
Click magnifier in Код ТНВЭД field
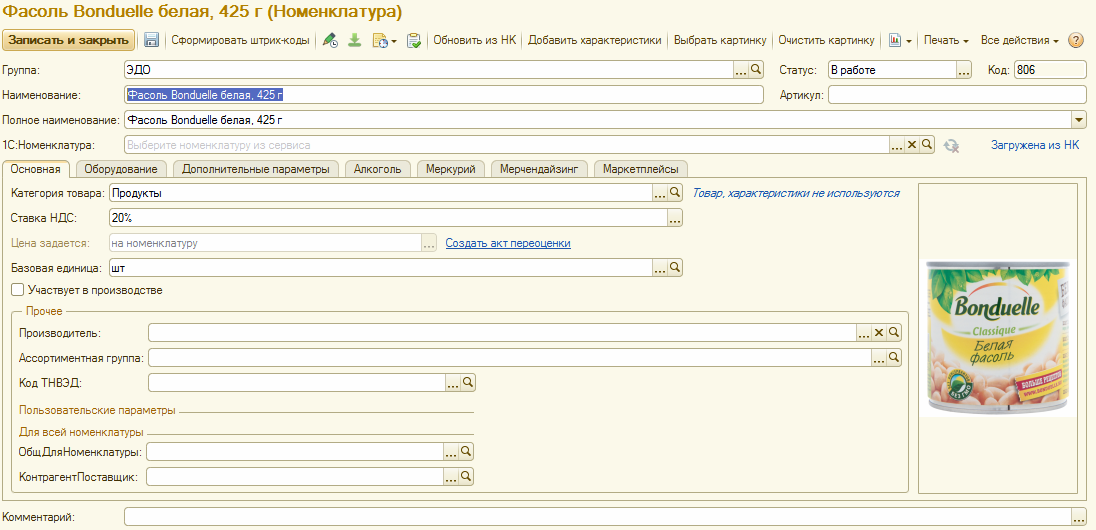(468, 382)
